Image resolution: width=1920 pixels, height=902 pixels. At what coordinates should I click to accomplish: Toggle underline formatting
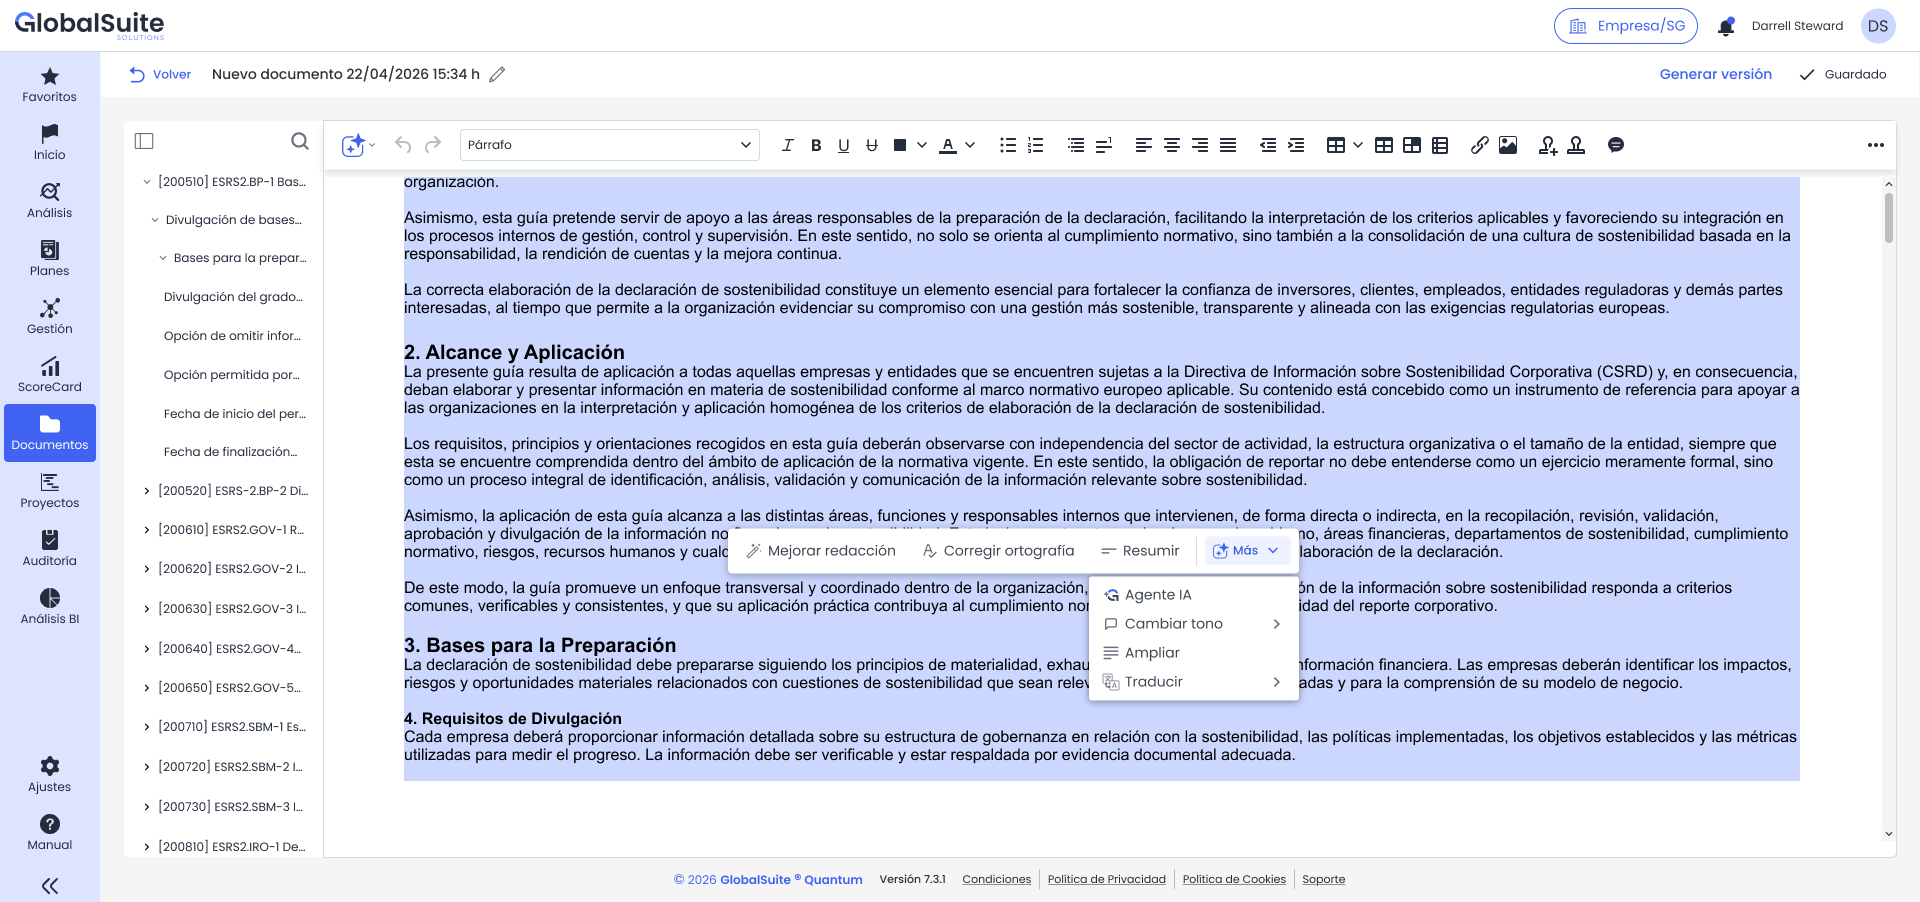point(844,145)
